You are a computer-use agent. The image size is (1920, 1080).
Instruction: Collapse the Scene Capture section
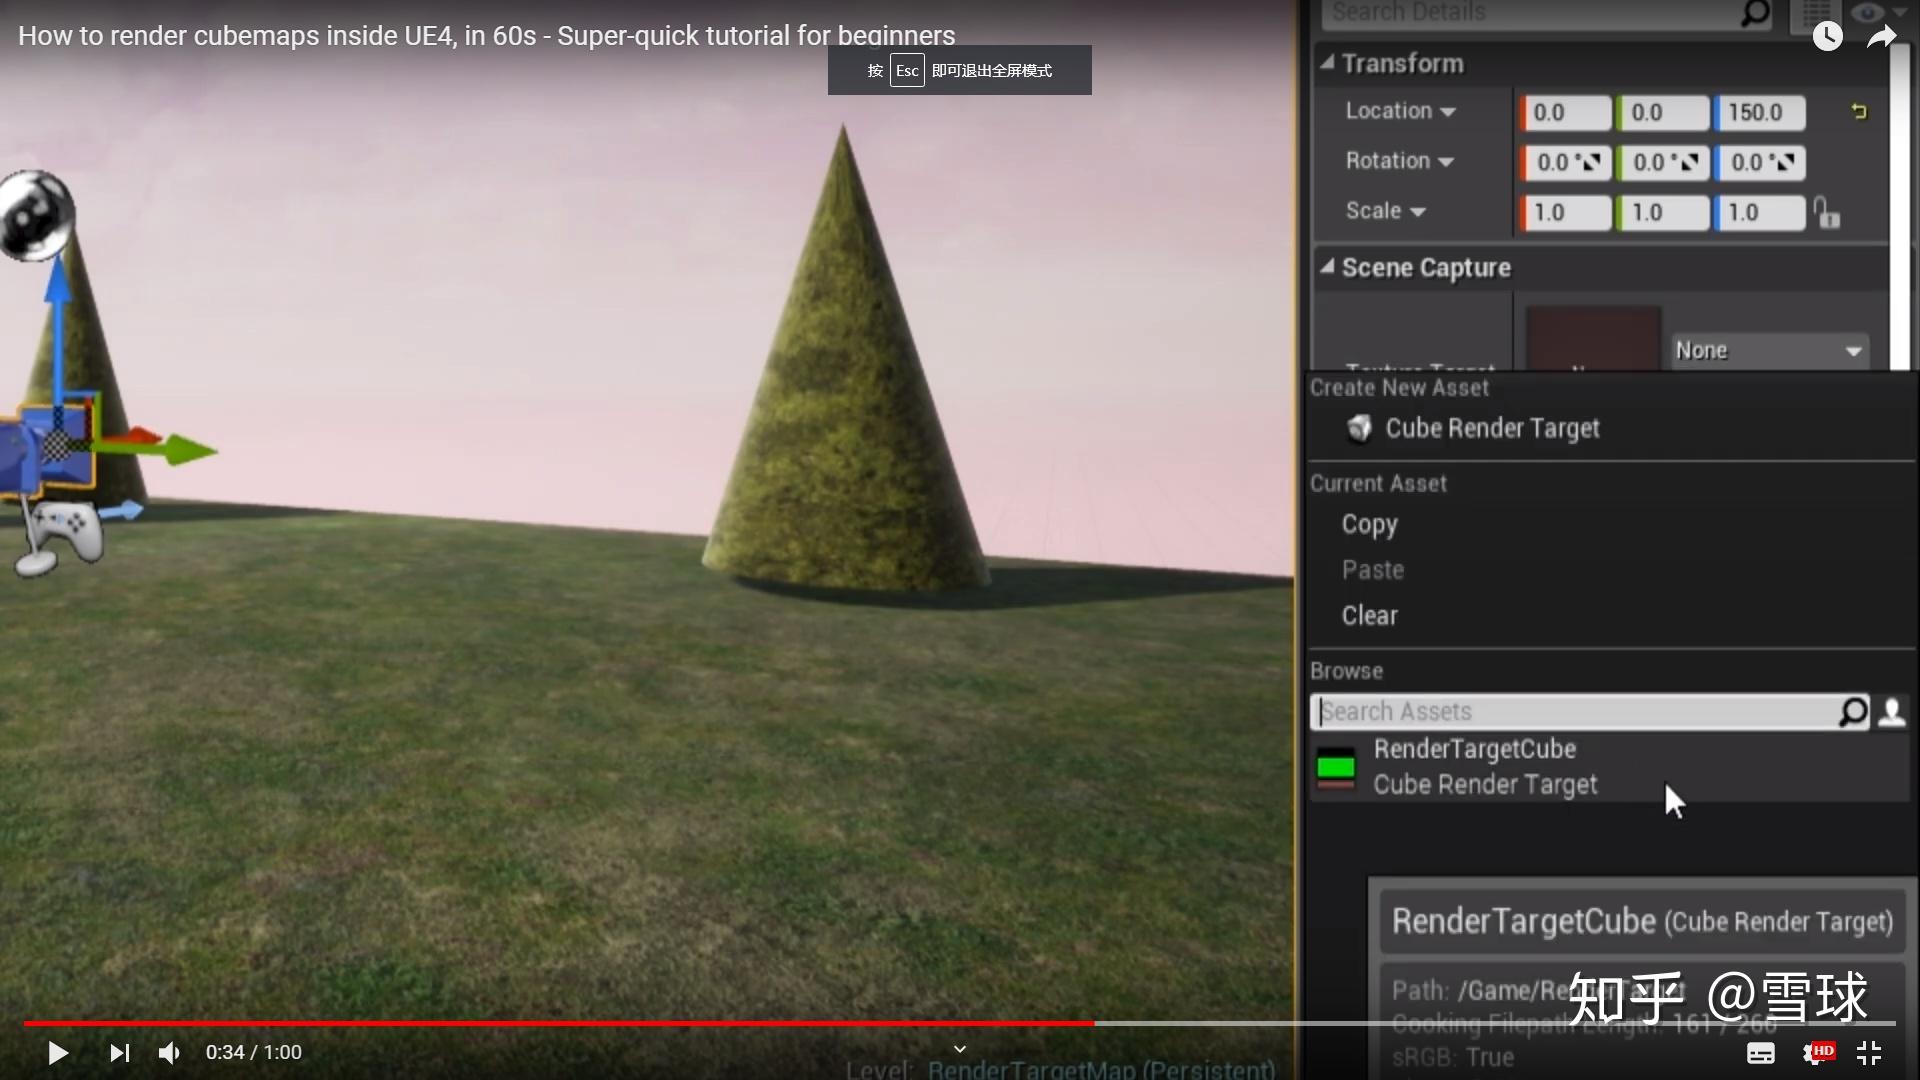(1328, 266)
